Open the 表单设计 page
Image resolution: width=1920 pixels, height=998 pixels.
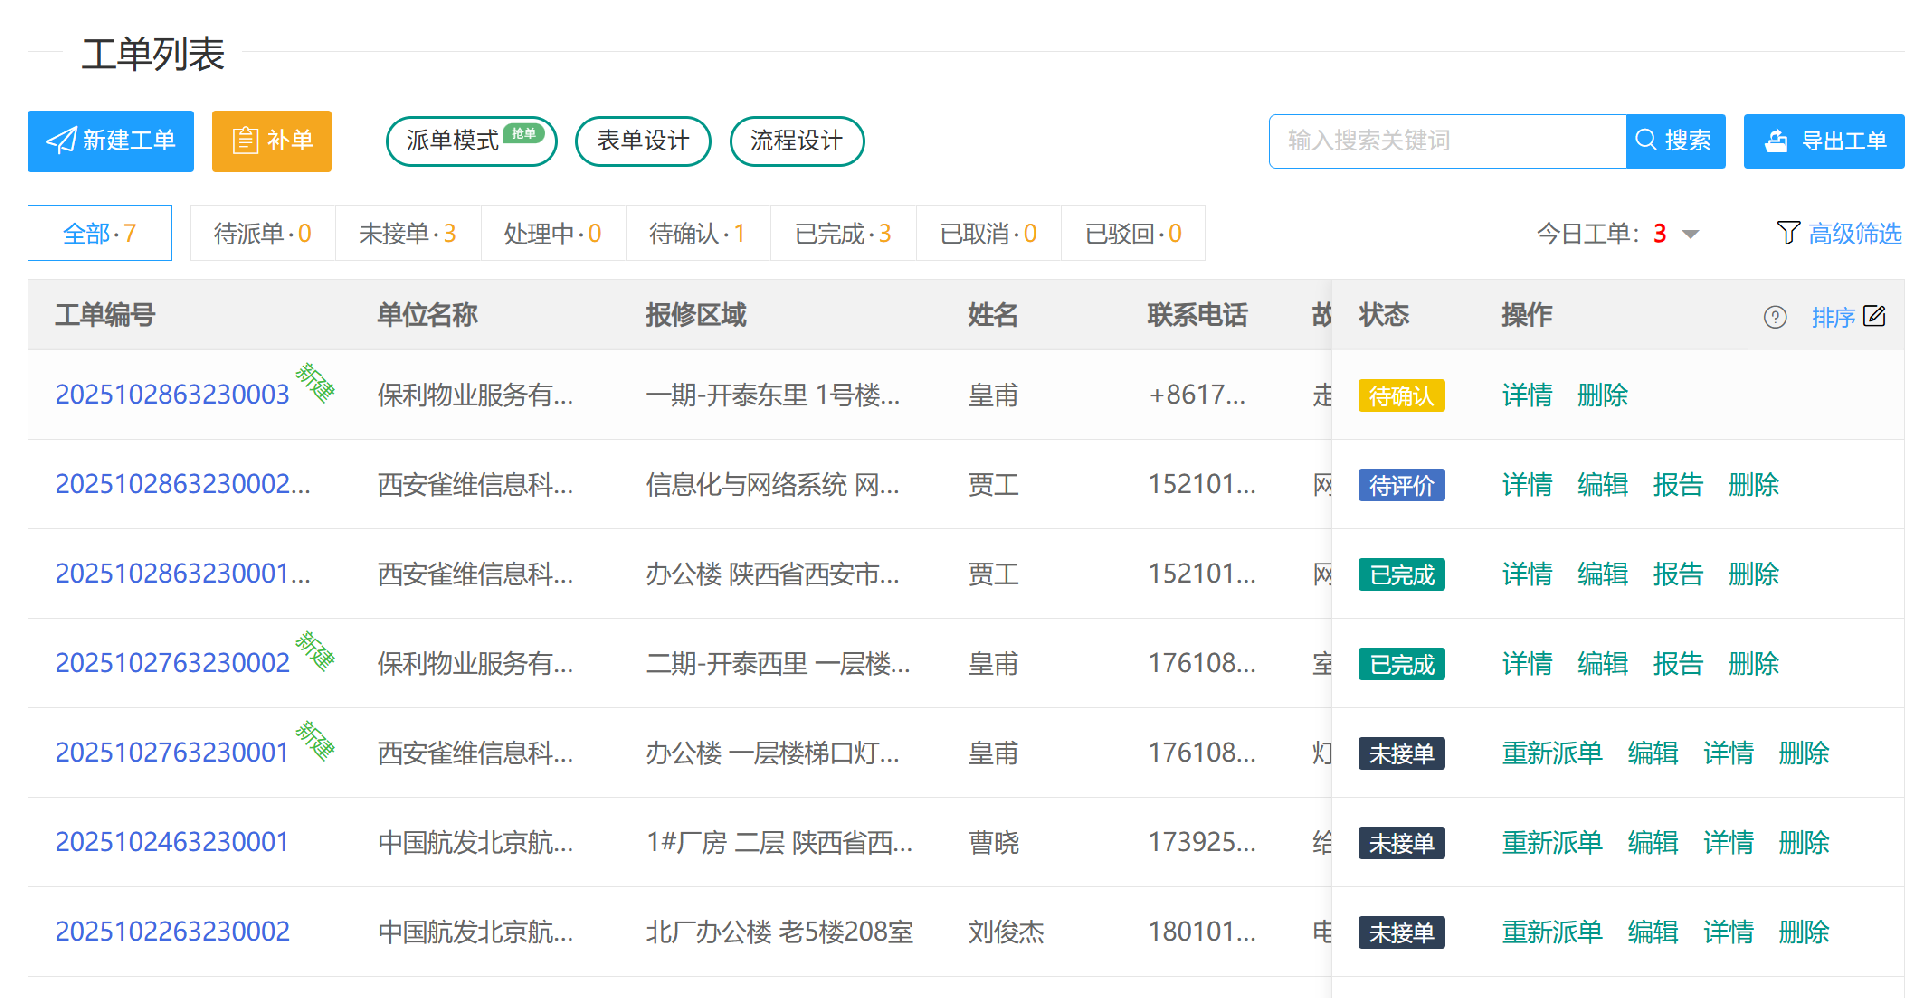click(643, 141)
